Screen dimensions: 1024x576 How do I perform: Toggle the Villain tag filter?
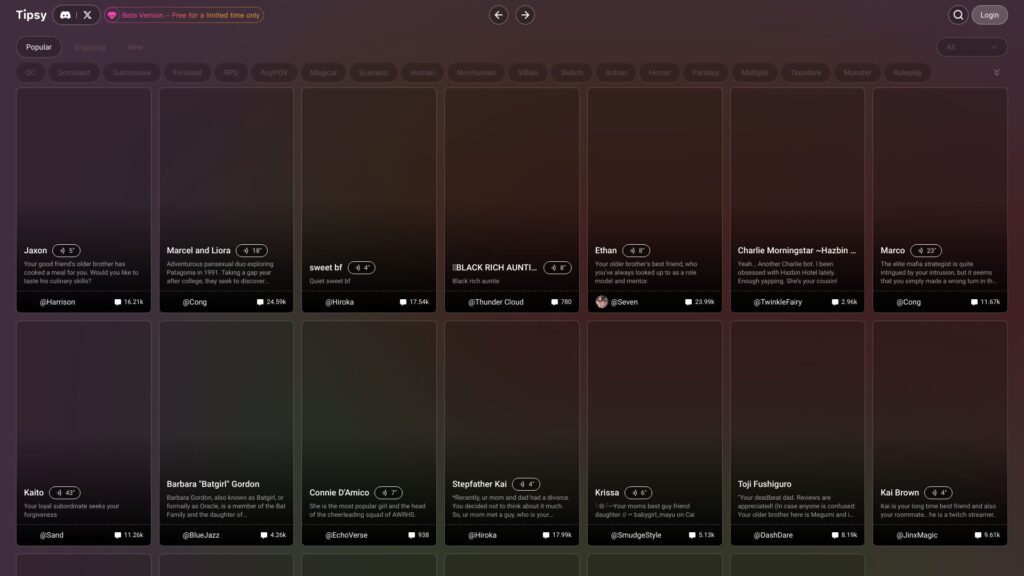[x=528, y=72]
